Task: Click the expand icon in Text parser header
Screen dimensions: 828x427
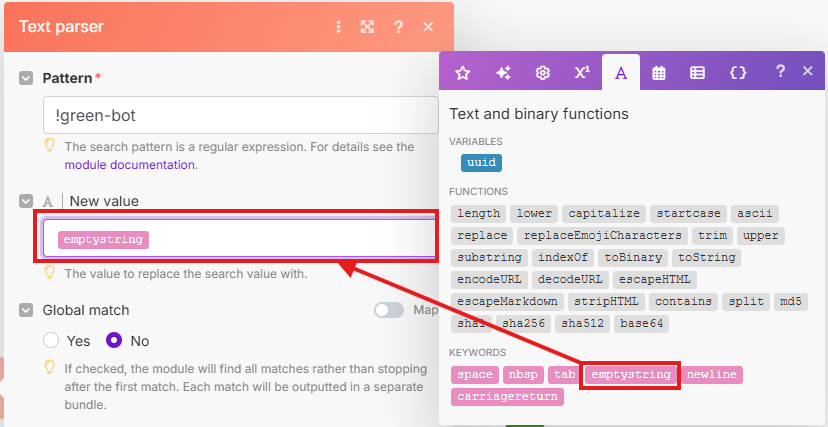Action: point(367,27)
